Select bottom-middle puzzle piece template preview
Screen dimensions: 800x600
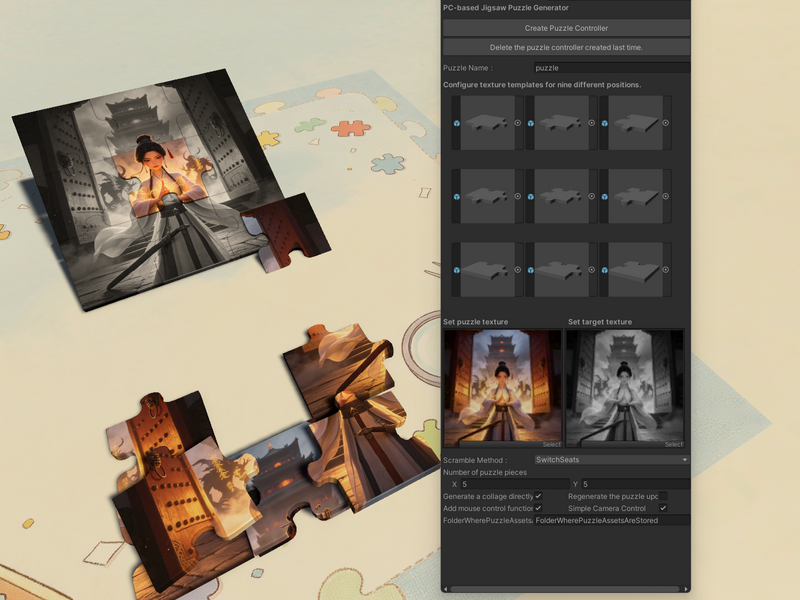coord(561,270)
